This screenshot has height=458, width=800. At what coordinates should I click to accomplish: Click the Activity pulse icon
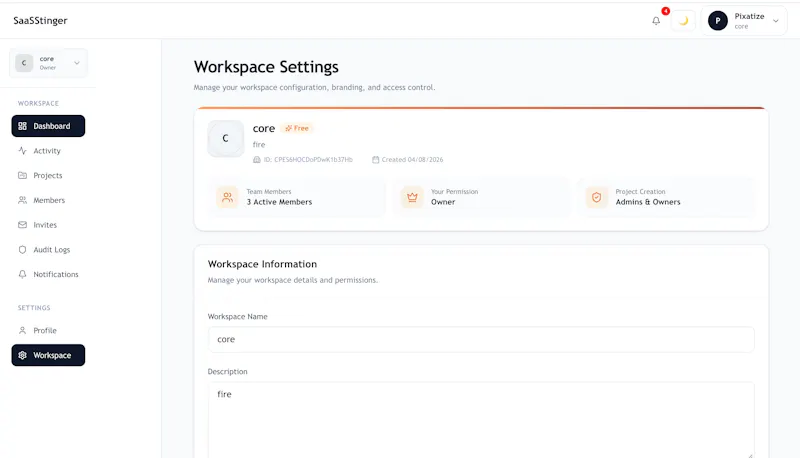(22, 150)
